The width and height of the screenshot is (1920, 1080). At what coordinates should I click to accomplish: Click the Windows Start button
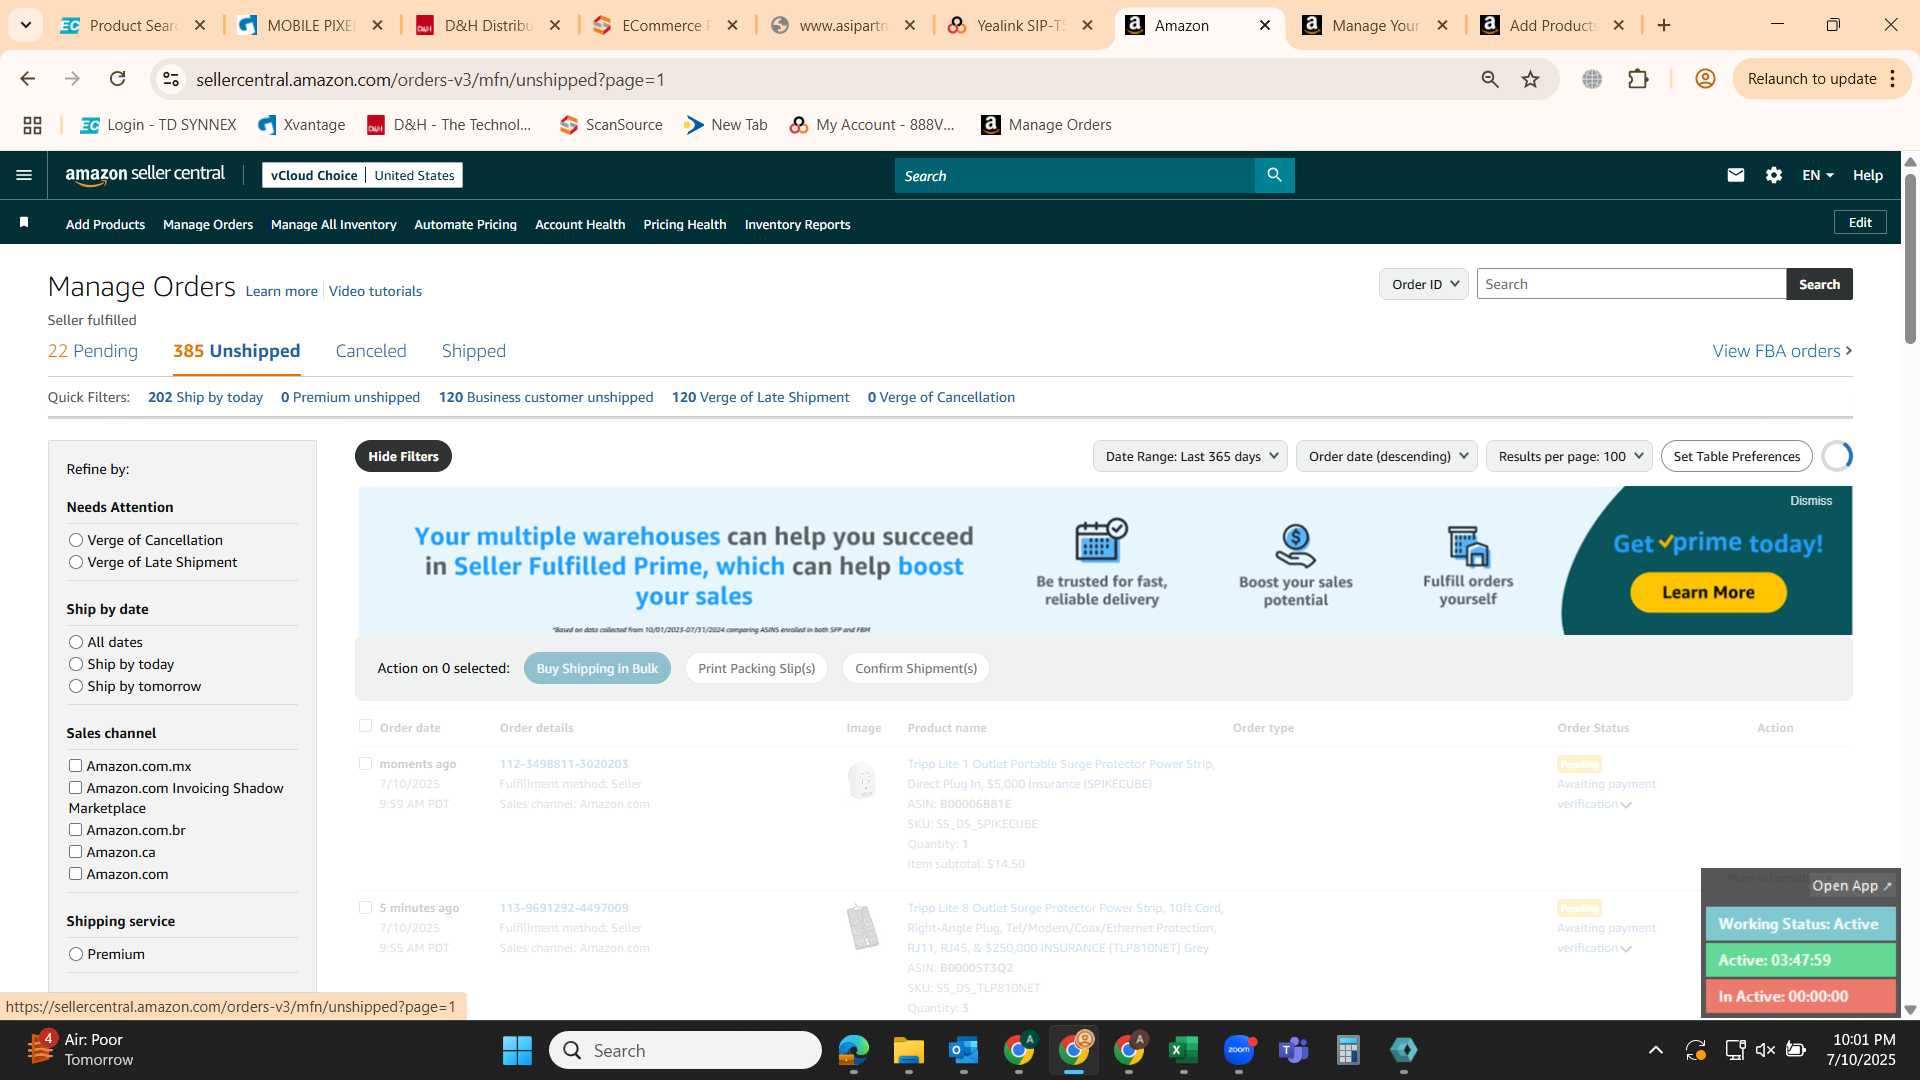pyautogui.click(x=517, y=1050)
